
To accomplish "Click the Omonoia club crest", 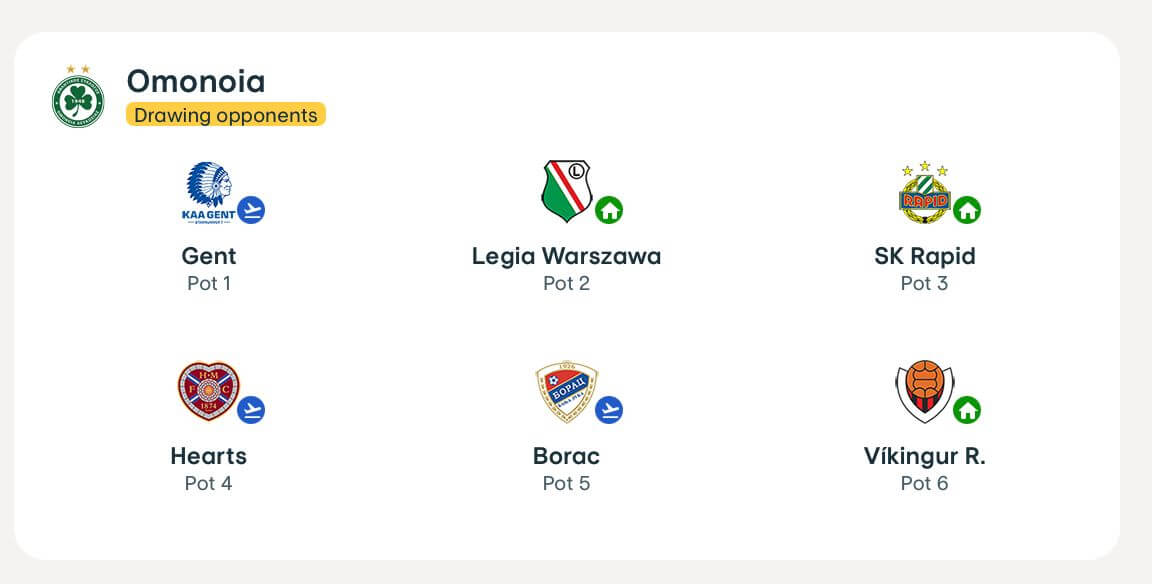I will point(78,99).
